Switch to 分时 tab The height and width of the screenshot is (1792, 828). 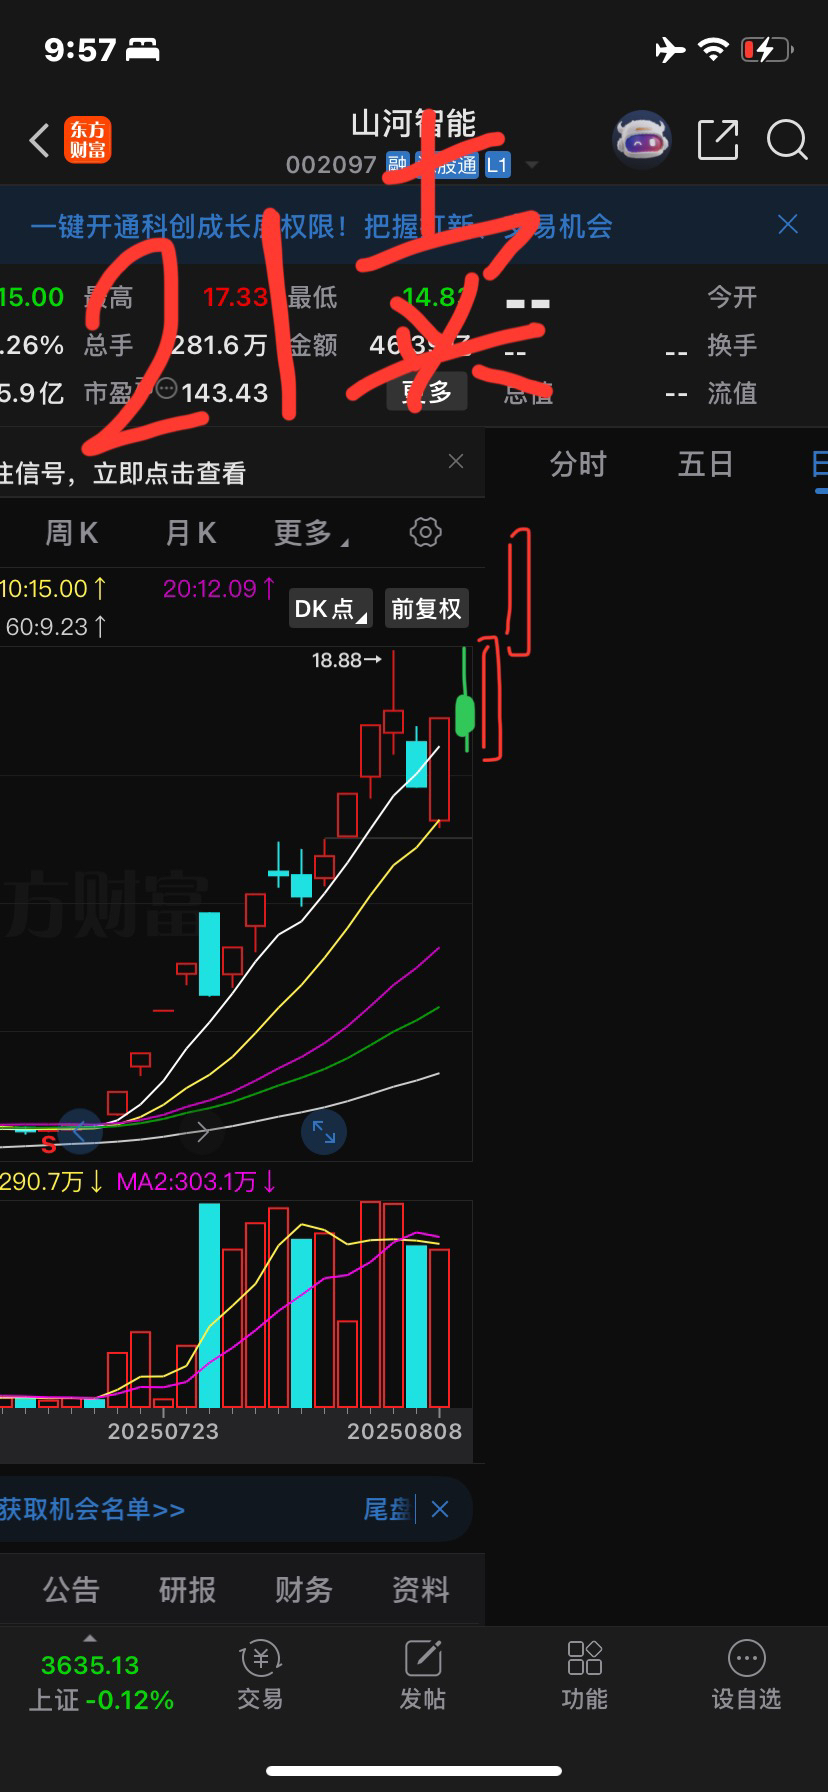click(578, 464)
